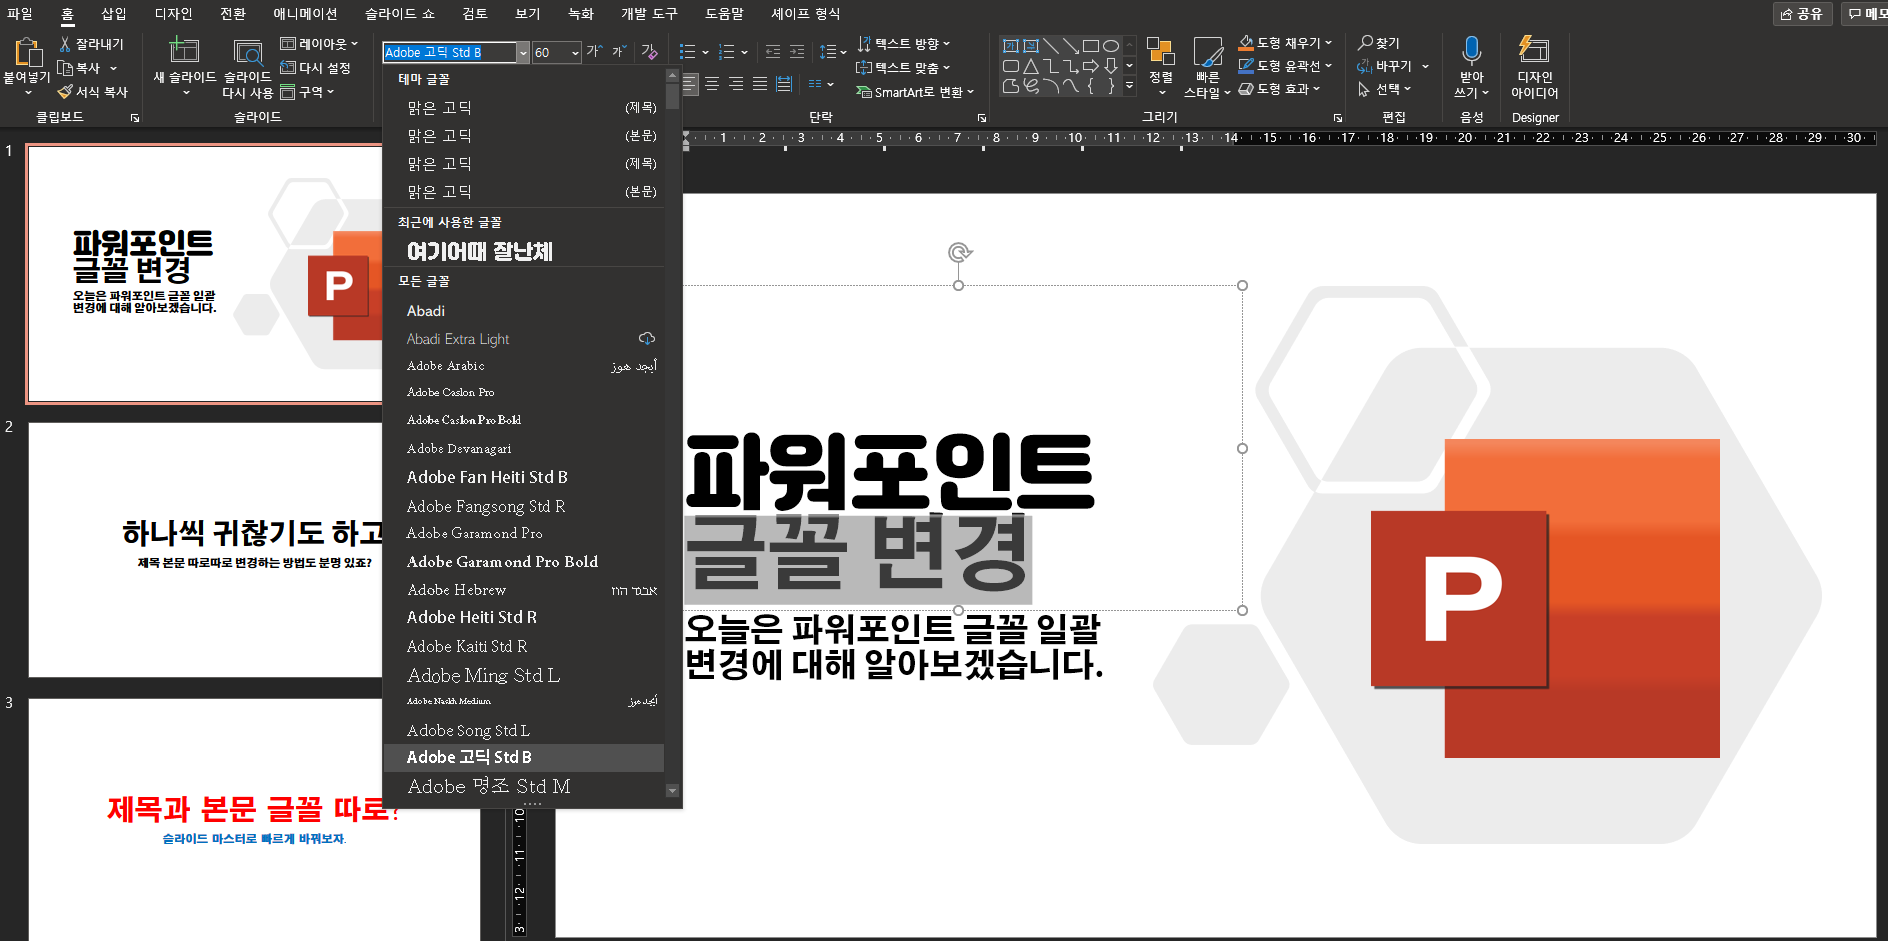Image resolution: width=1888 pixels, height=941 pixels.
Task: Open the 레이아웃 layout dropdown
Action: pyautogui.click(x=319, y=44)
